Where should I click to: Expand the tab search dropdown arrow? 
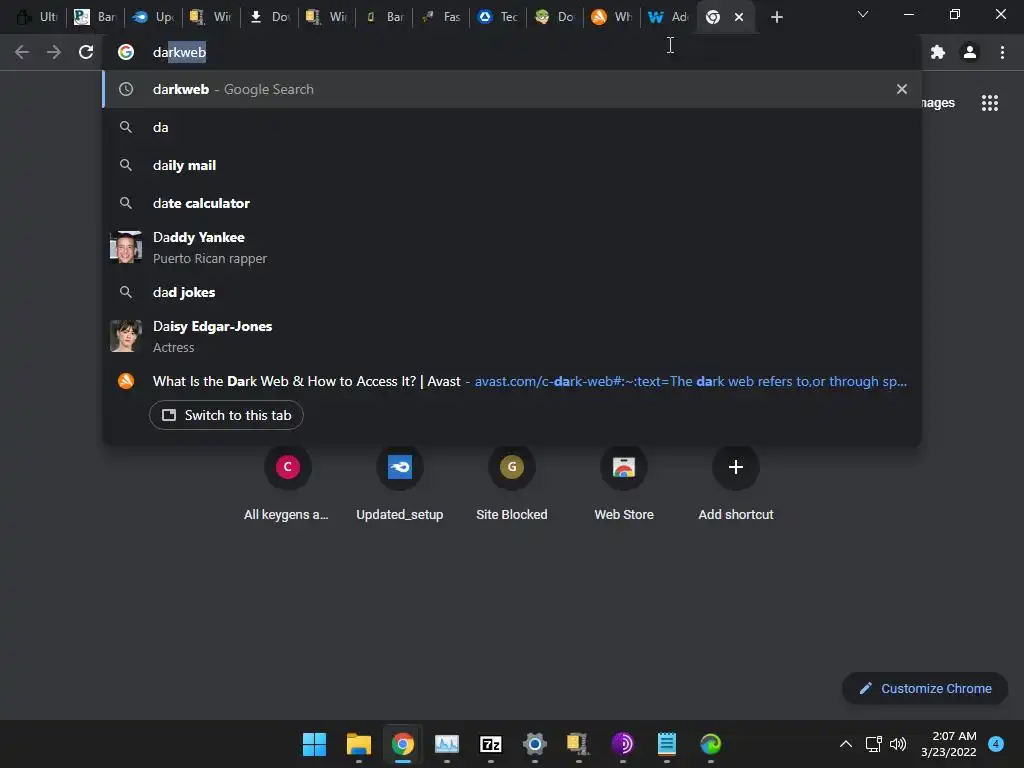[x=863, y=14]
